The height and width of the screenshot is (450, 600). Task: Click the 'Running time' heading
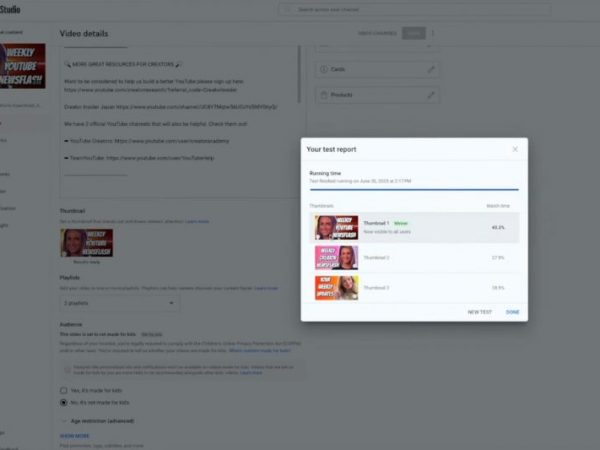coord(325,173)
